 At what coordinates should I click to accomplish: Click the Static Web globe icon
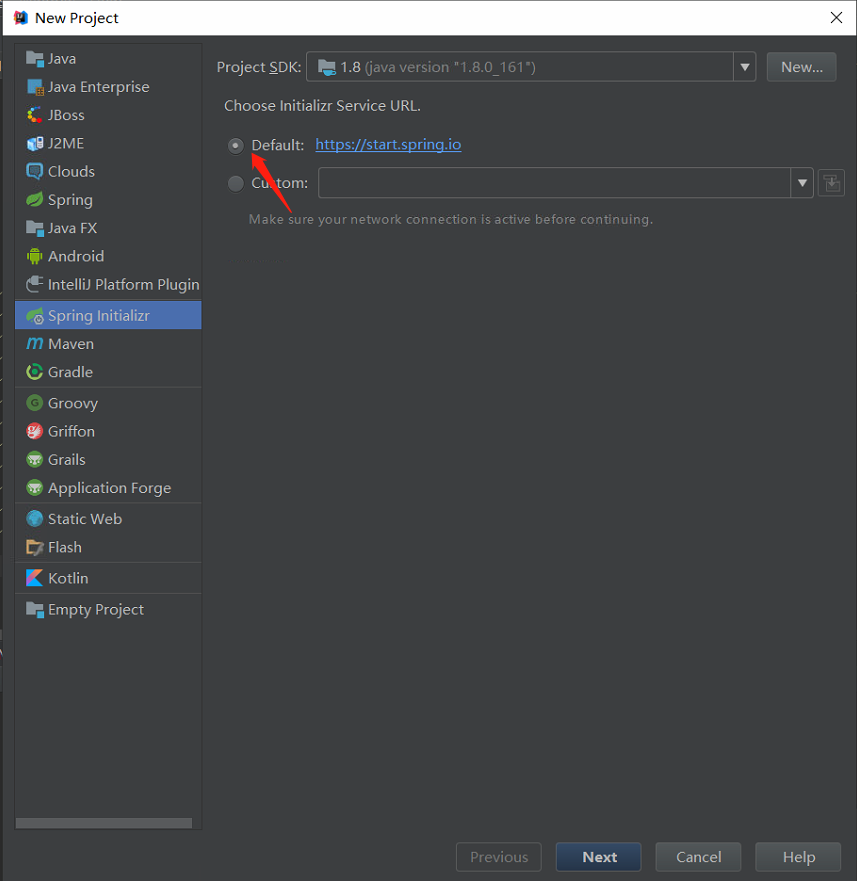[x=34, y=519]
